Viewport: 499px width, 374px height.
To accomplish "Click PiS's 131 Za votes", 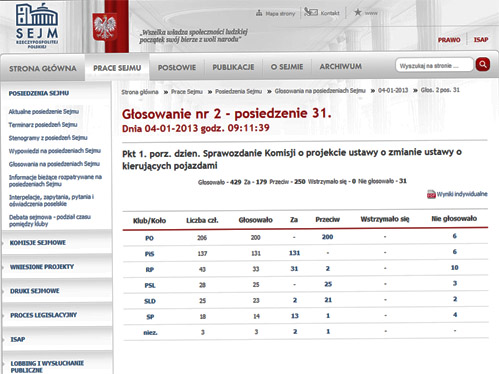I will tap(294, 253).
